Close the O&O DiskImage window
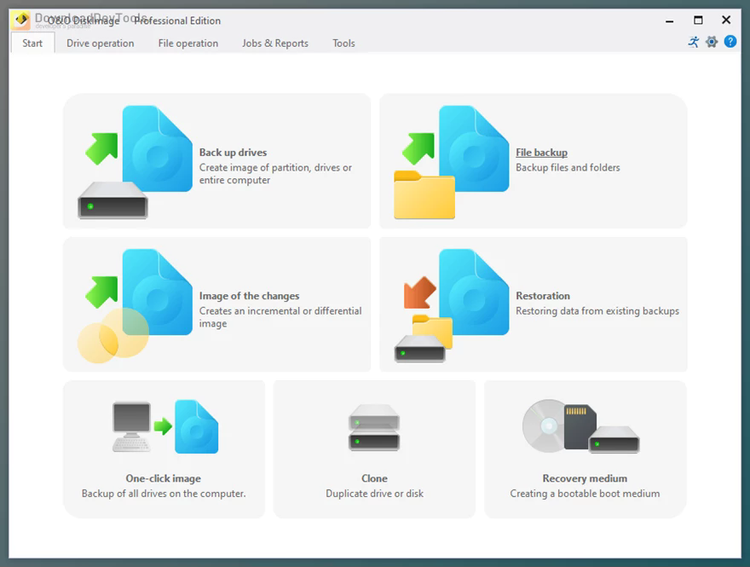750x567 pixels. click(x=726, y=20)
